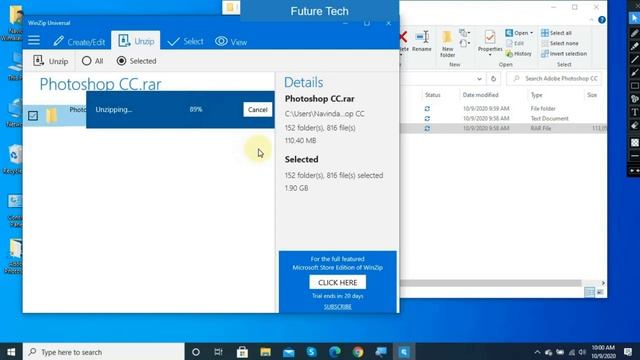Click Invert selection in Explorer
This screenshot has height=360, width=640.
tap(564, 53)
